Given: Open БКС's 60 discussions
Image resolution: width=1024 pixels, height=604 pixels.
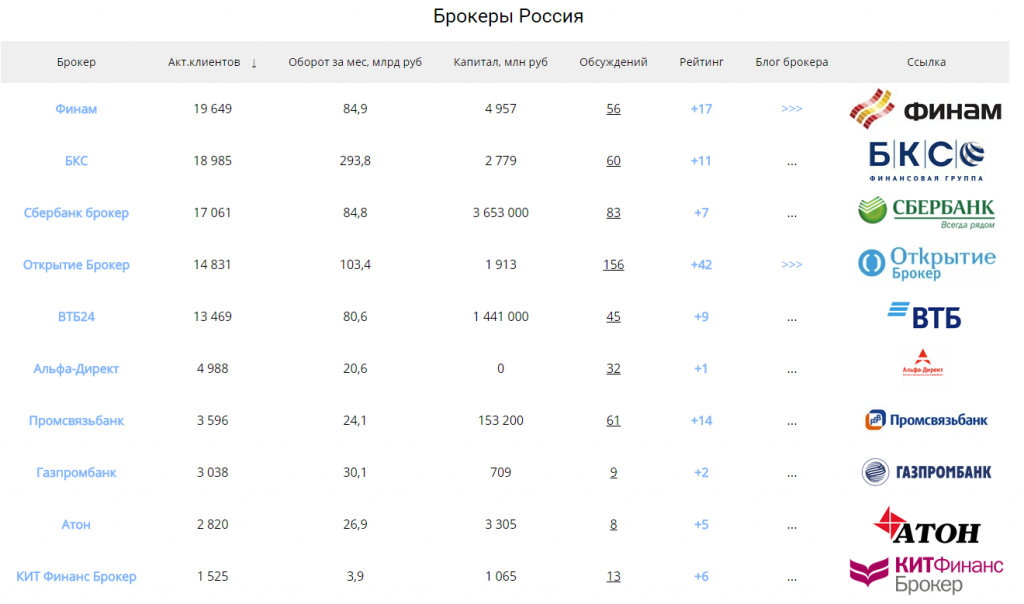Looking at the screenshot, I should coord(613,161).
